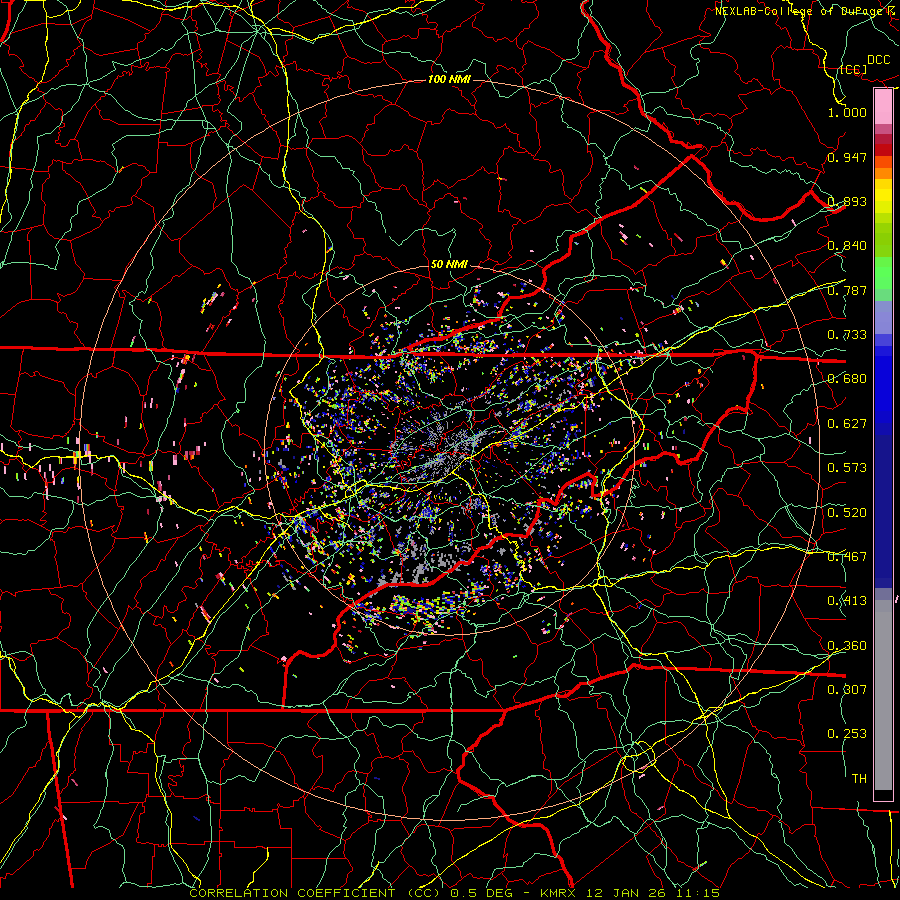Click the CORRELATION COEFFICIENT caption text

292,893
